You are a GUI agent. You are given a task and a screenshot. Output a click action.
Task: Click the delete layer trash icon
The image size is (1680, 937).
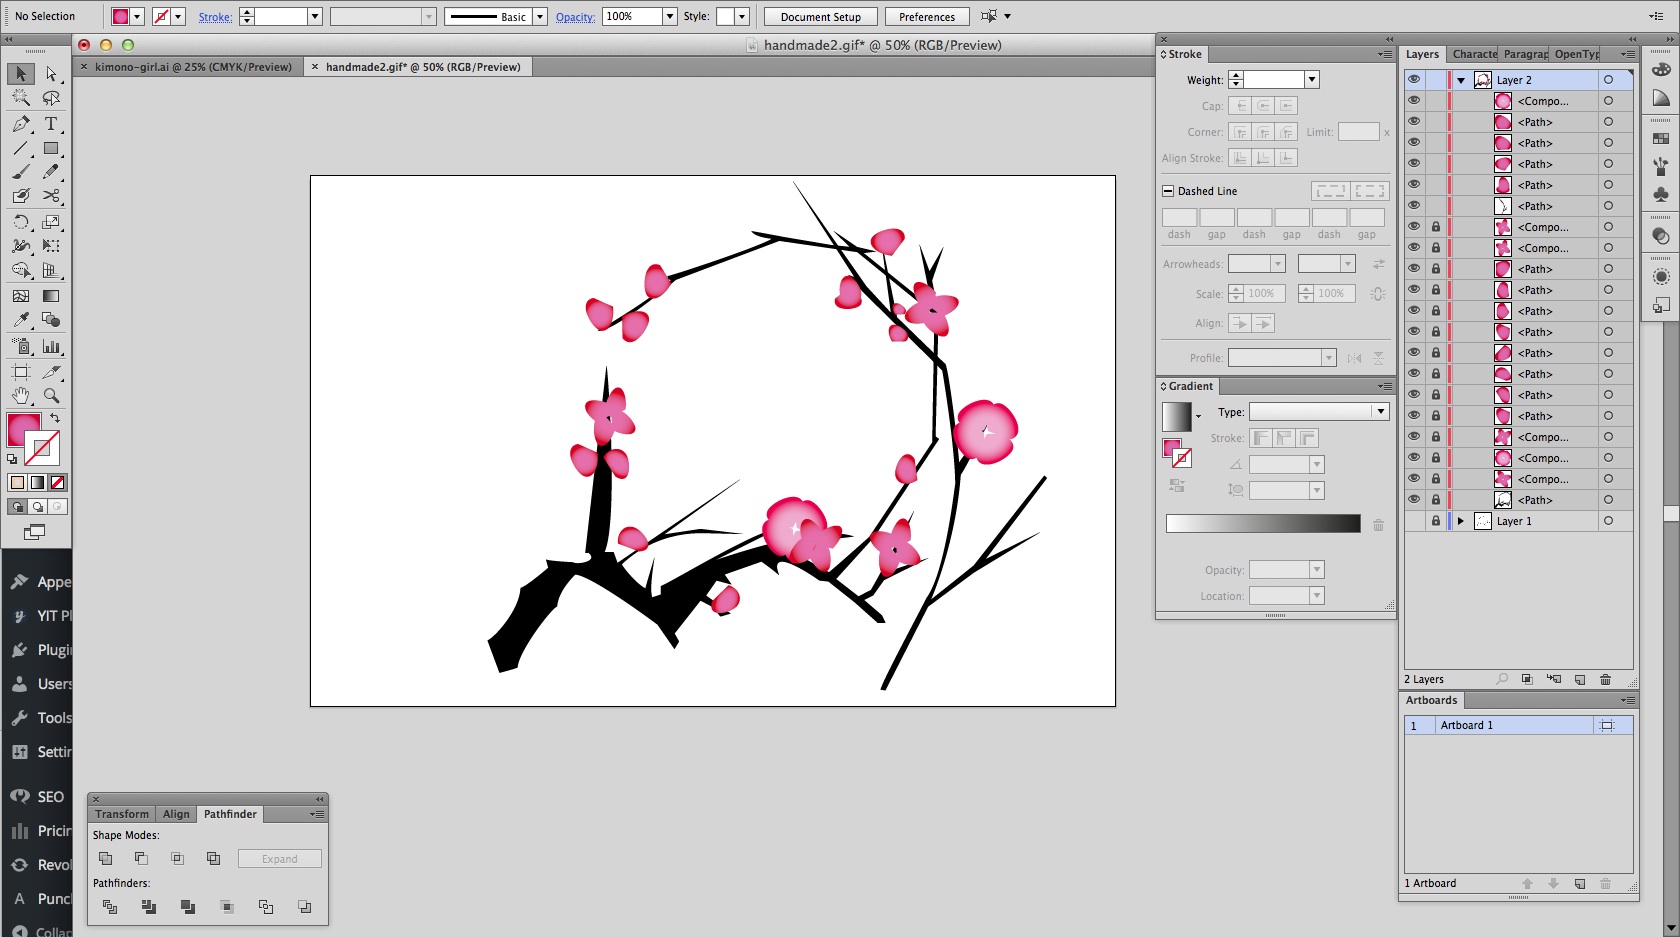click(1605, 679)
